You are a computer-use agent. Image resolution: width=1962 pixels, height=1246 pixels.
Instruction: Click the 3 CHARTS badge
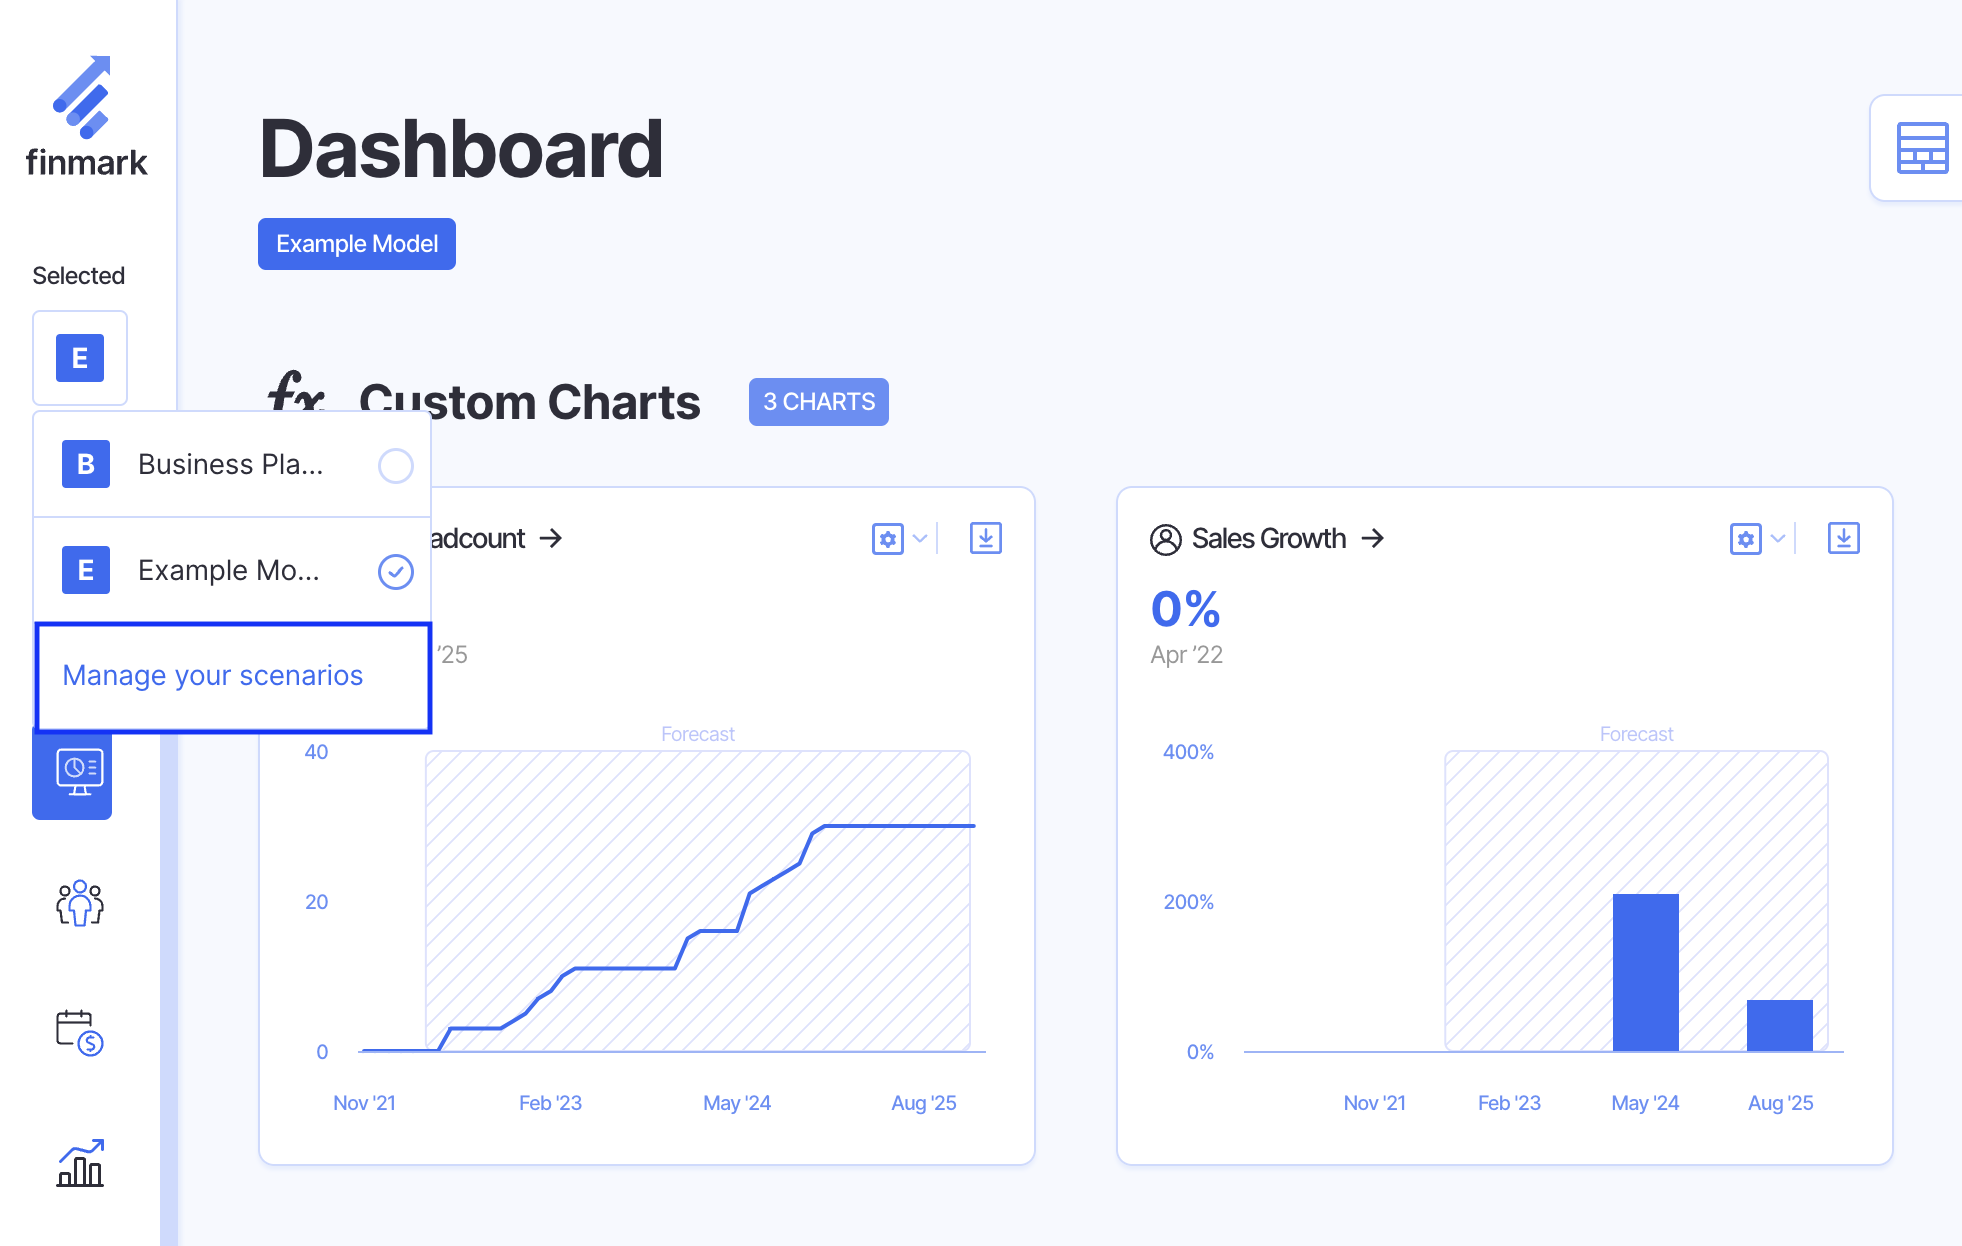[x=818, y=402]
